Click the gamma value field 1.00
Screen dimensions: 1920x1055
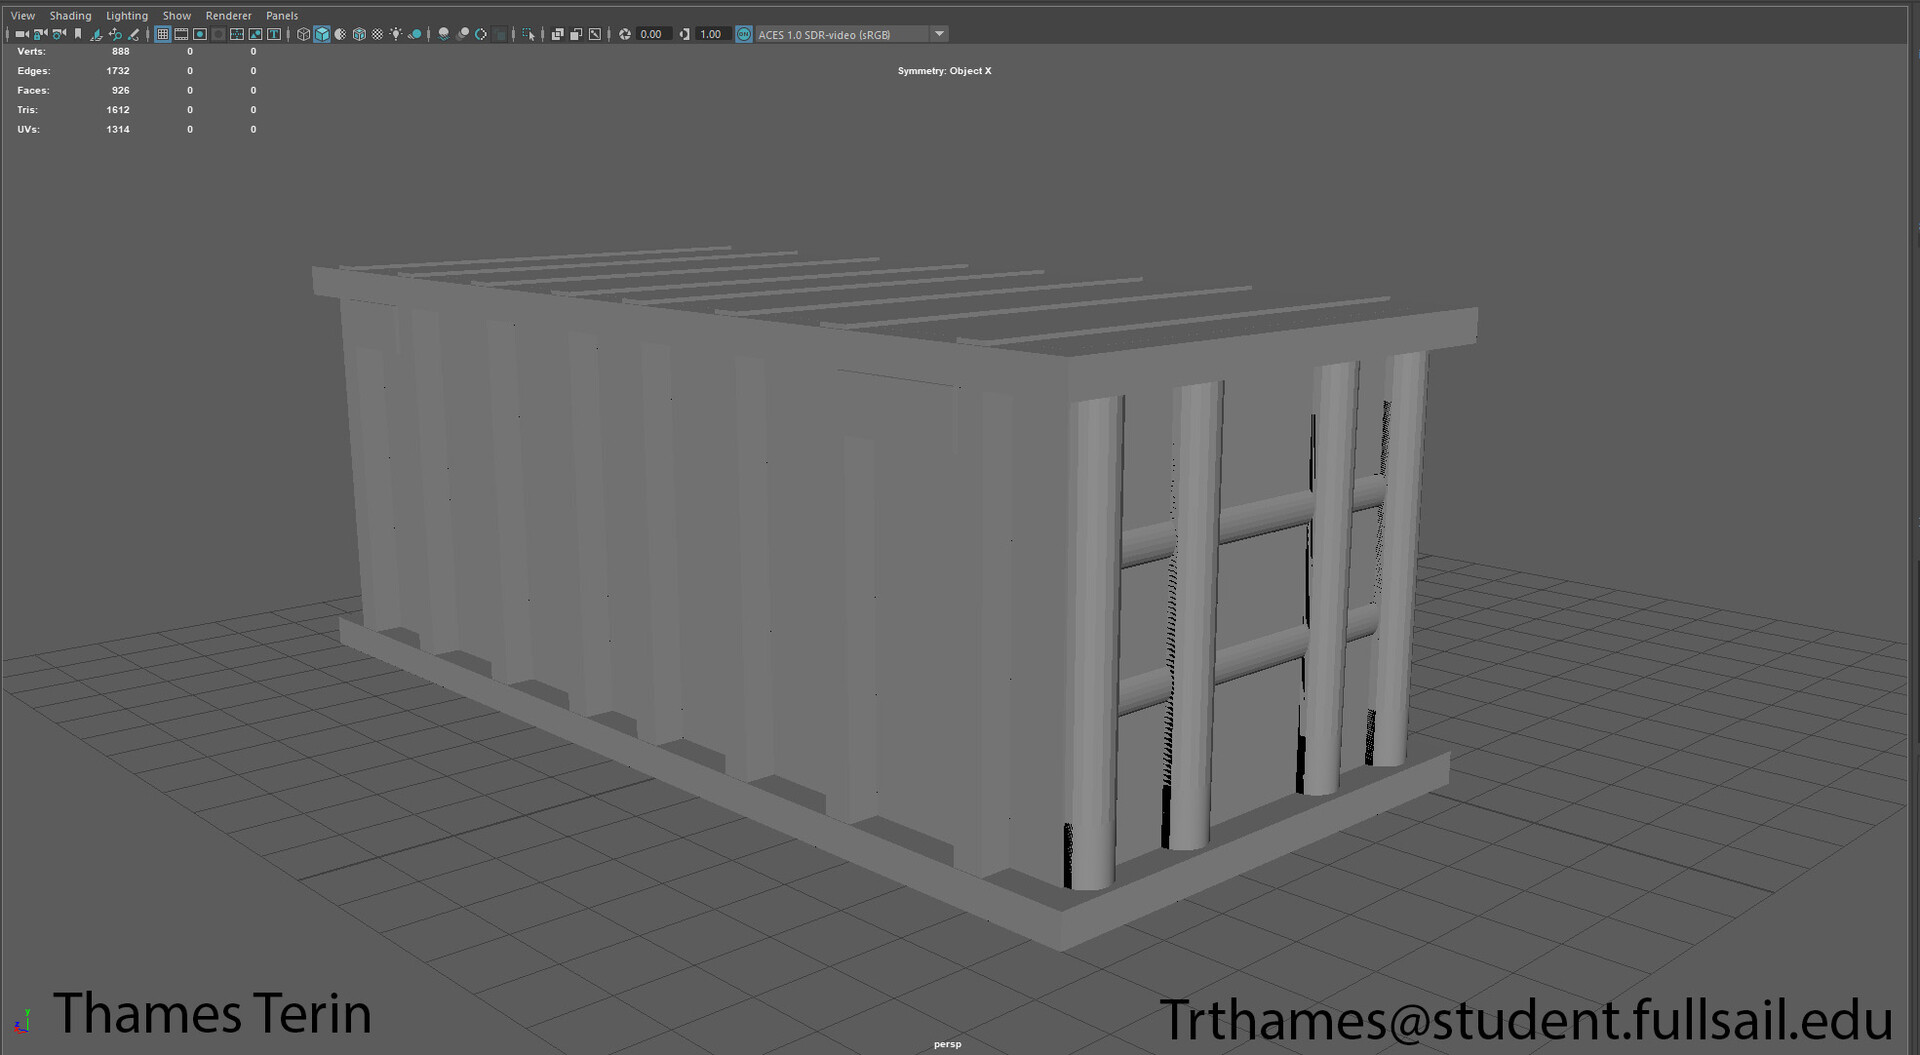(x=712, y=34)
